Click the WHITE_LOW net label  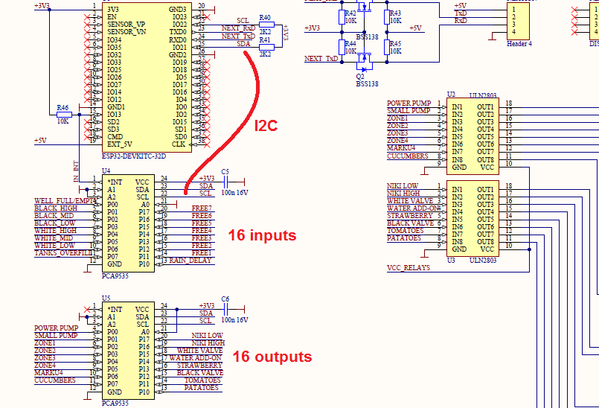[x=55, y=245]
